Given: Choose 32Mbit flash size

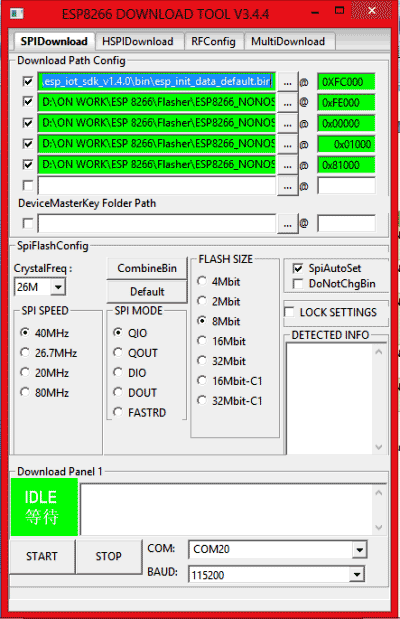Looking at the screenshot, I should pyautogui.click(x=222, y=361).
